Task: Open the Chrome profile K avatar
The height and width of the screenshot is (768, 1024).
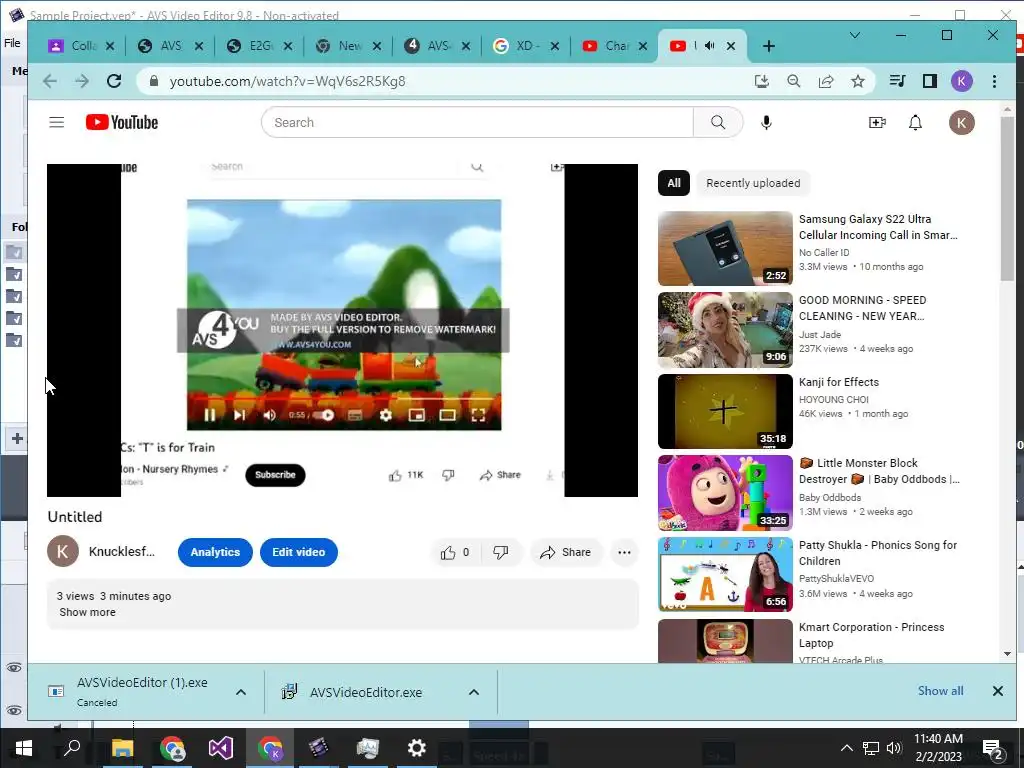Action: (x=961, y=81)
